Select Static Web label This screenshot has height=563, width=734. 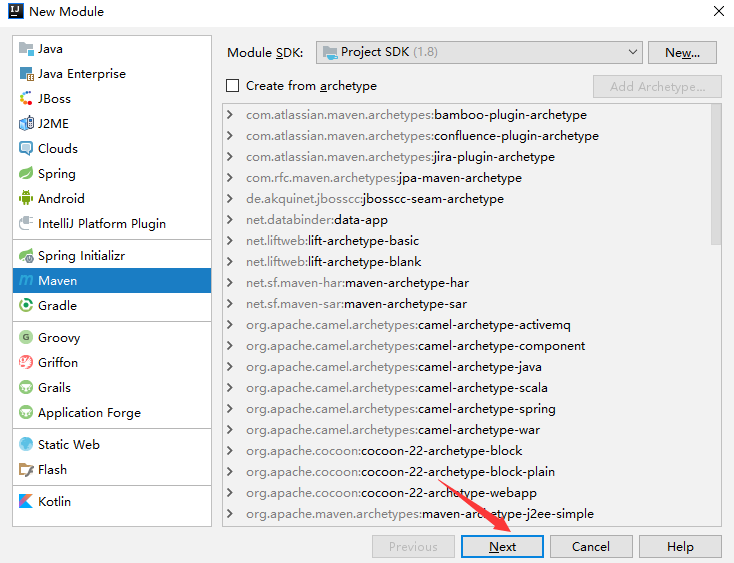[69, 445]
